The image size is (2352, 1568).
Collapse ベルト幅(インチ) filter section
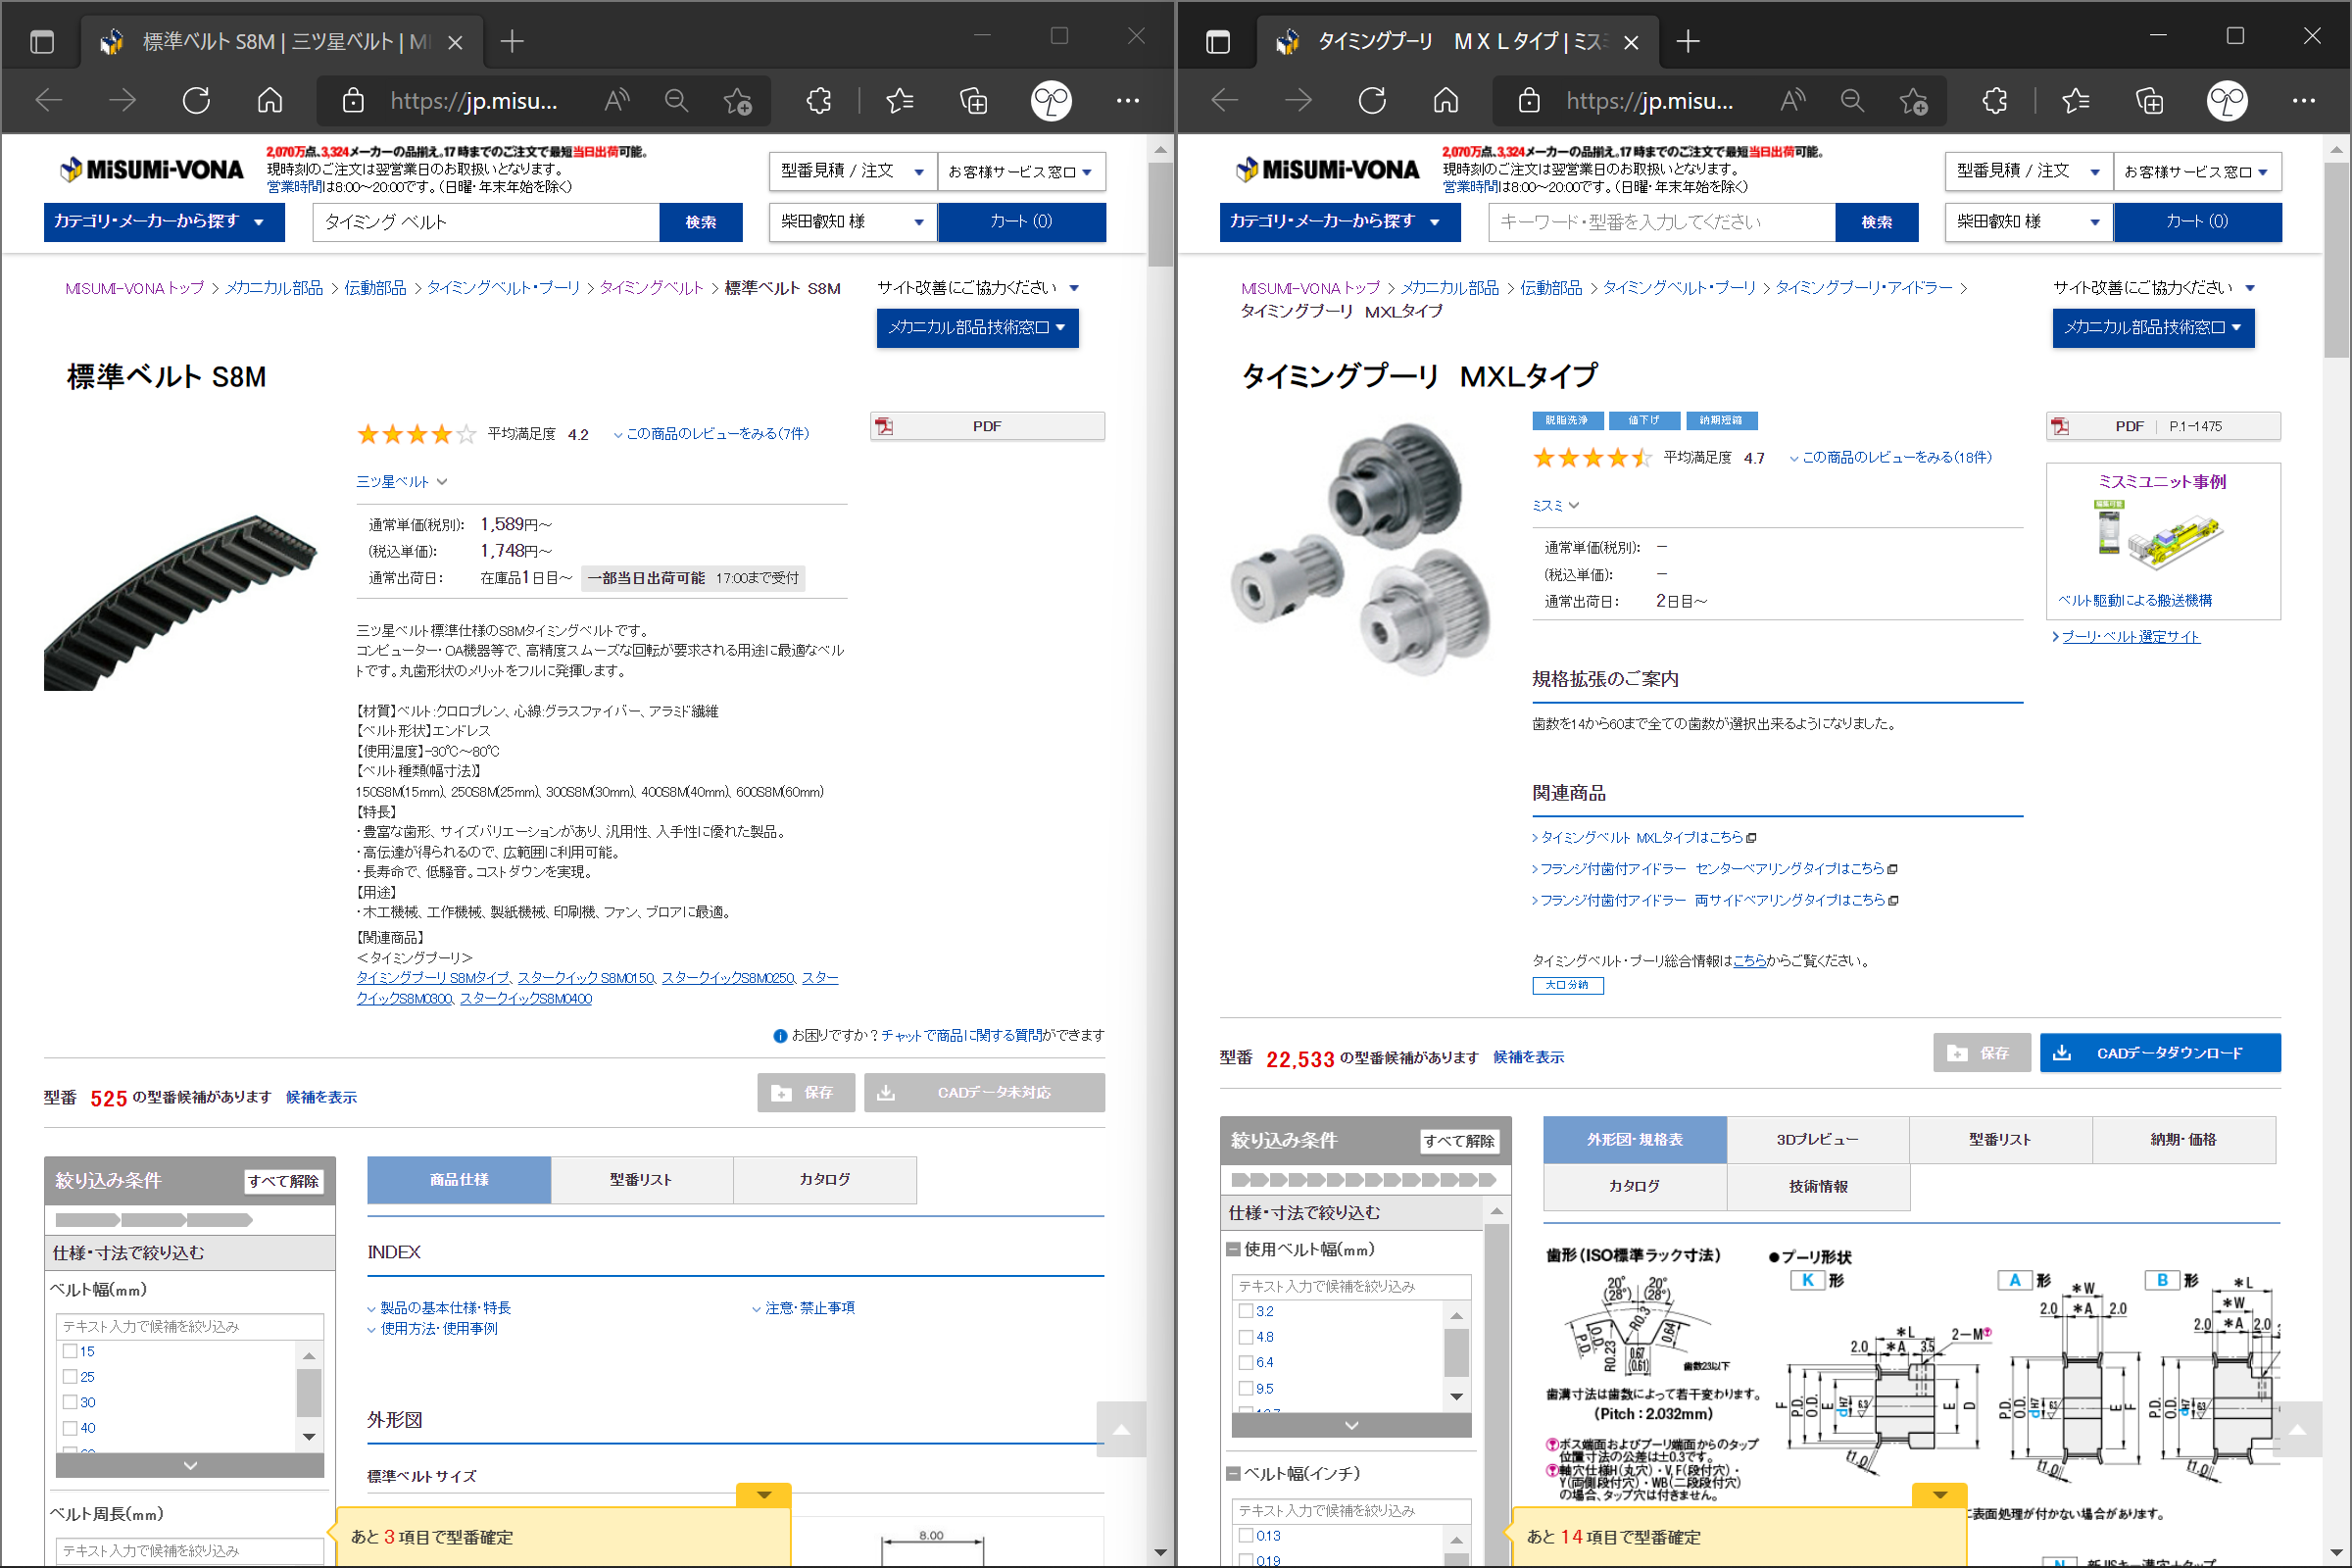(x=1234, y=1473)
